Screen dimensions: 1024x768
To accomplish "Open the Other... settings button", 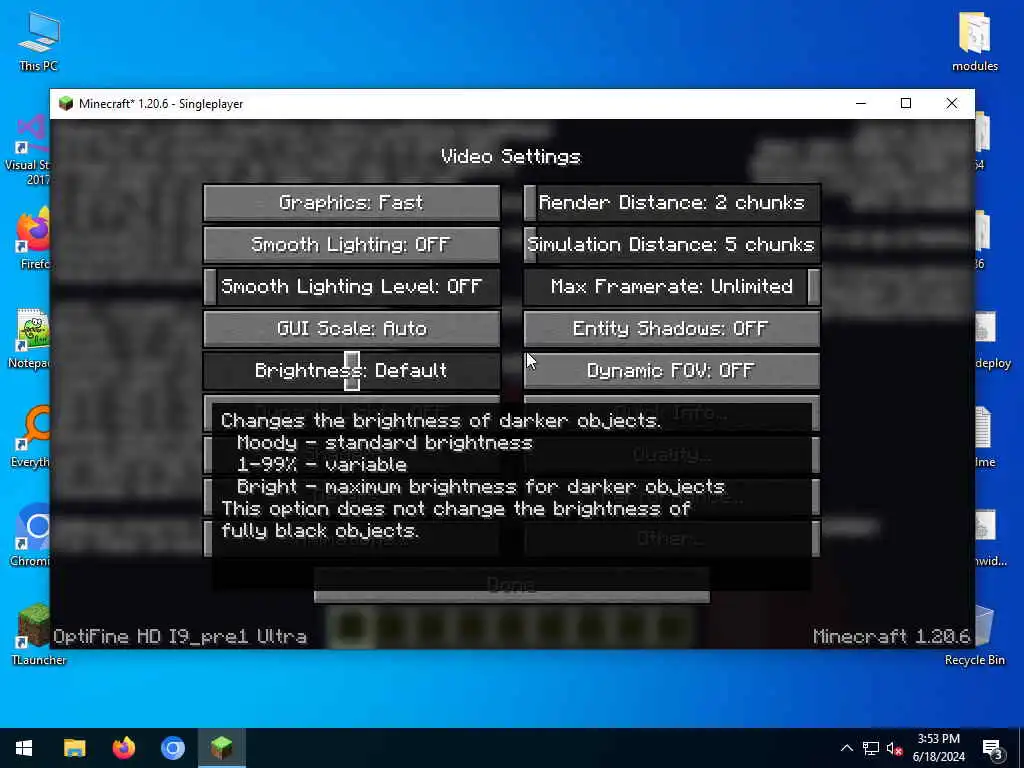I will (671, 538).
